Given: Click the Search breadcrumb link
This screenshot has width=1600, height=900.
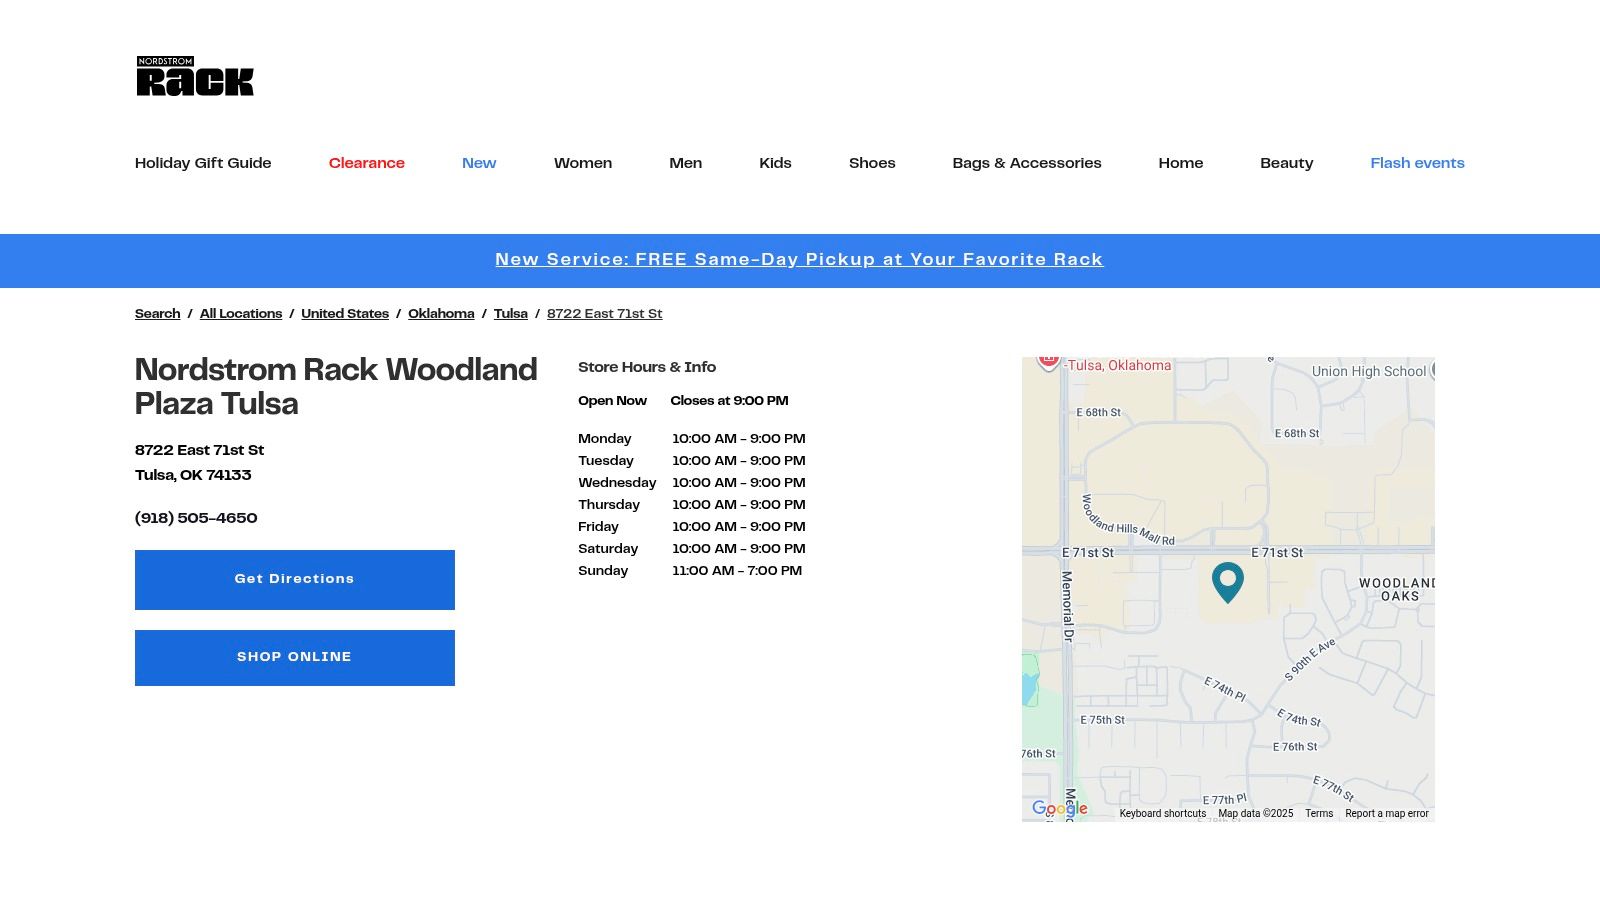Looking at the screenshot, I should (x=157, y=313).
